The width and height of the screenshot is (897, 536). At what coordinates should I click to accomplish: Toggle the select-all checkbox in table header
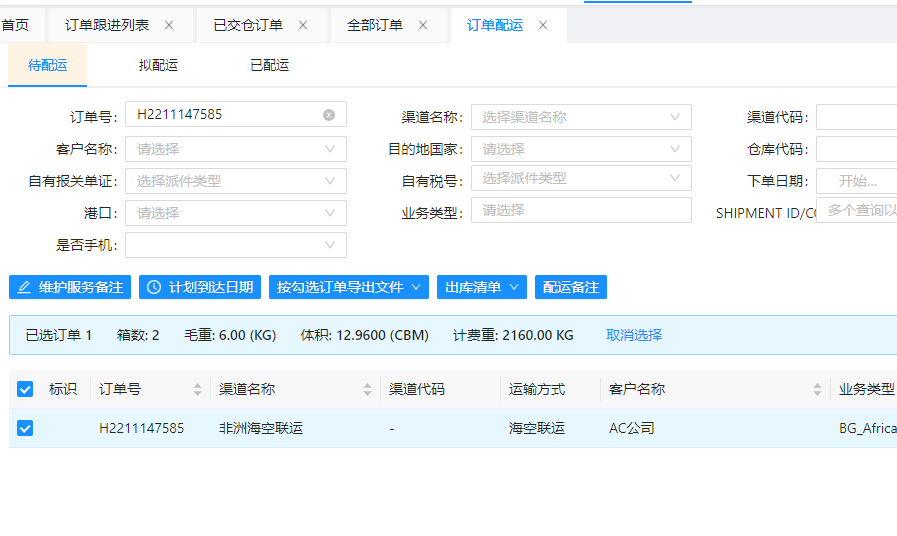point(25,389)
